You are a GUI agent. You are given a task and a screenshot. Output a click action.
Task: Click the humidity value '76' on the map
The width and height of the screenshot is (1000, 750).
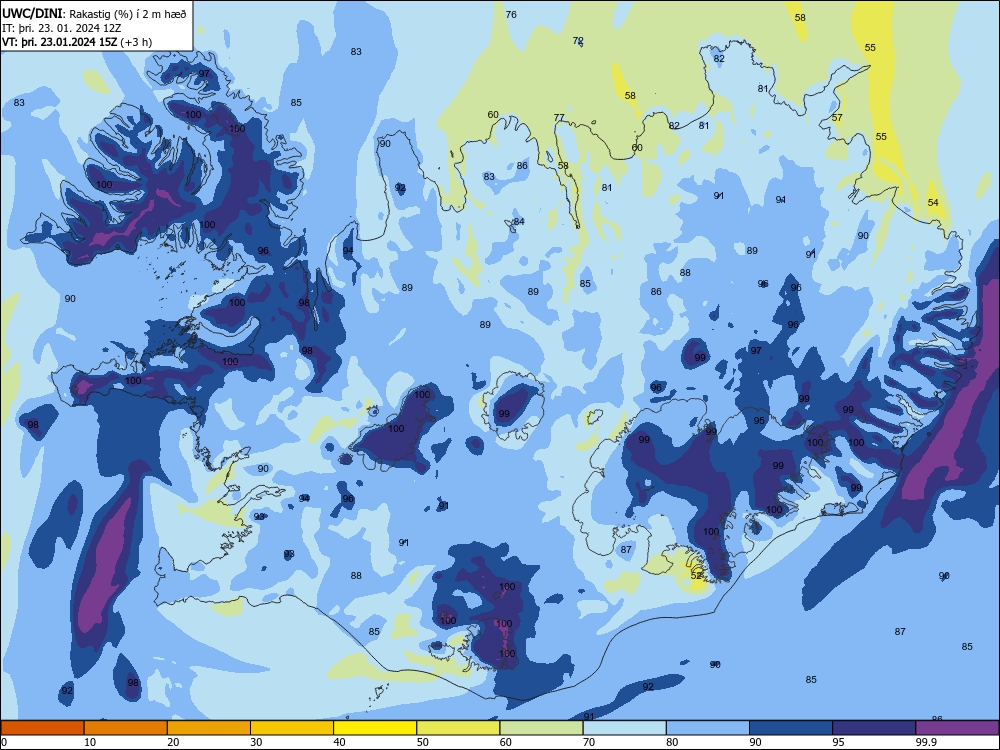point(511,15)
